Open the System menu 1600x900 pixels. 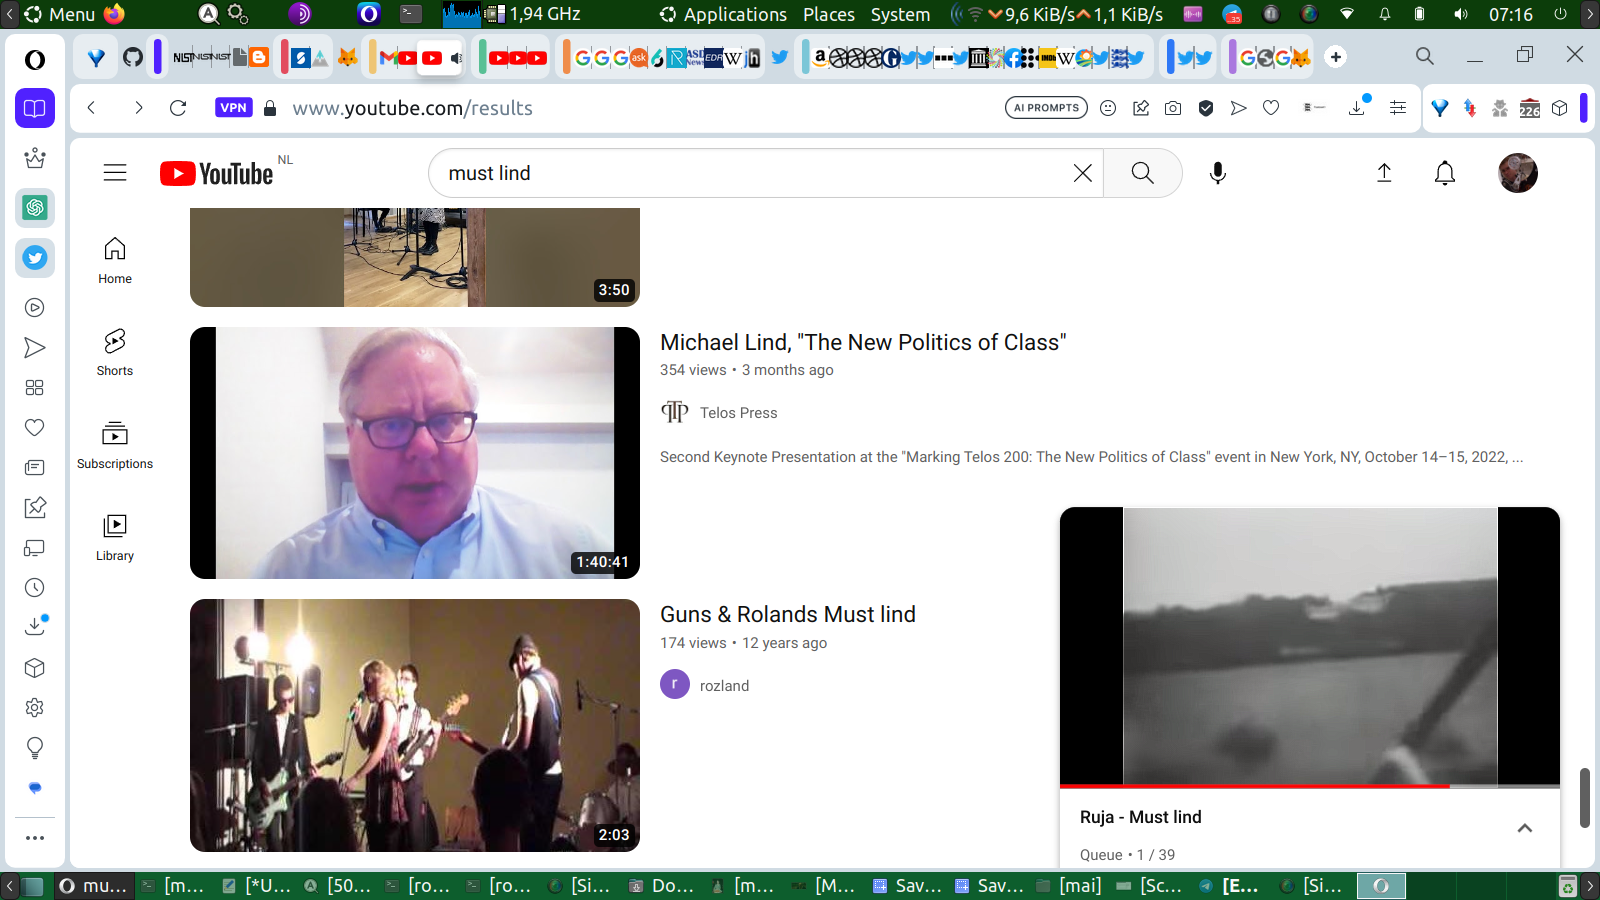[900, 14]
